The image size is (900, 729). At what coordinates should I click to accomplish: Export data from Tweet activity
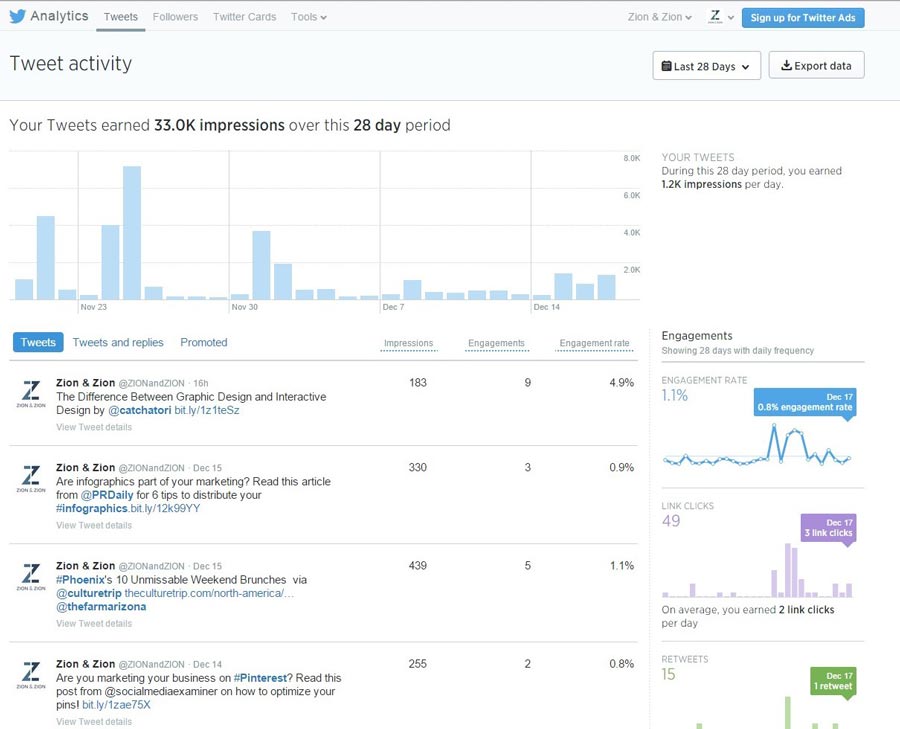pyautogui.click(x=816, y=65)
